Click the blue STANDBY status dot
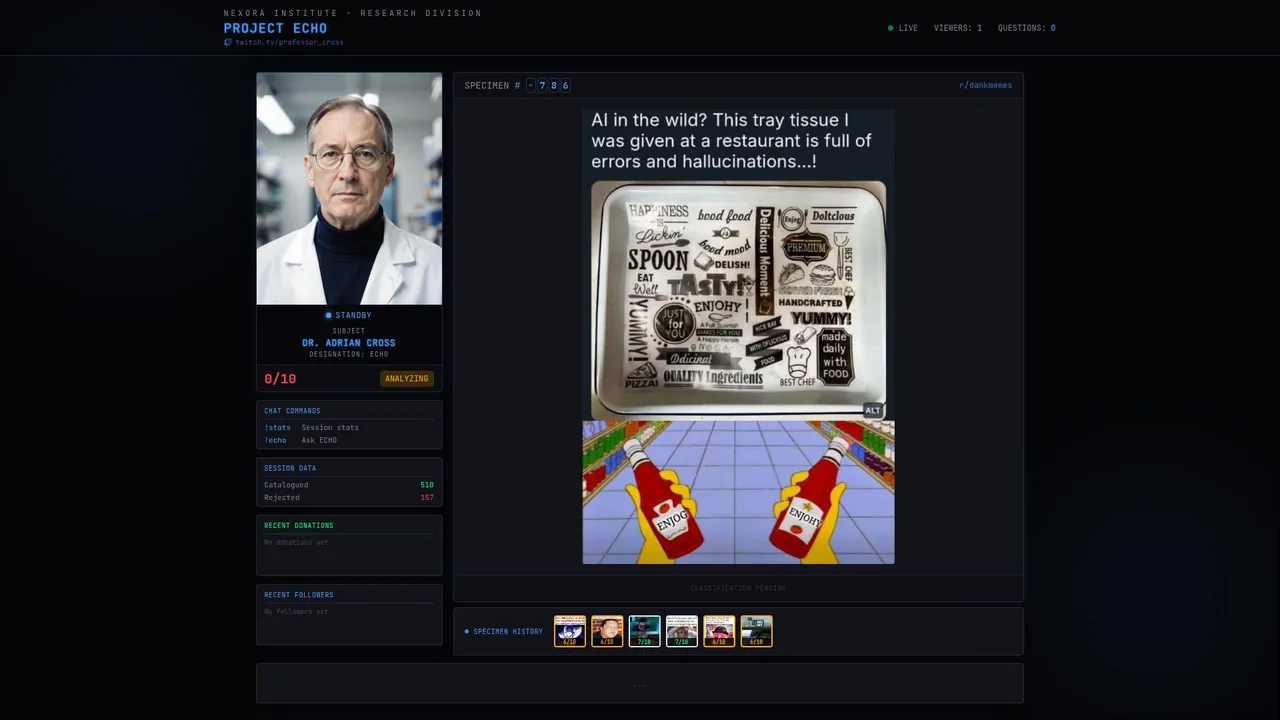The height and width of the screenshot is (720, 1280). pos(328,316)
